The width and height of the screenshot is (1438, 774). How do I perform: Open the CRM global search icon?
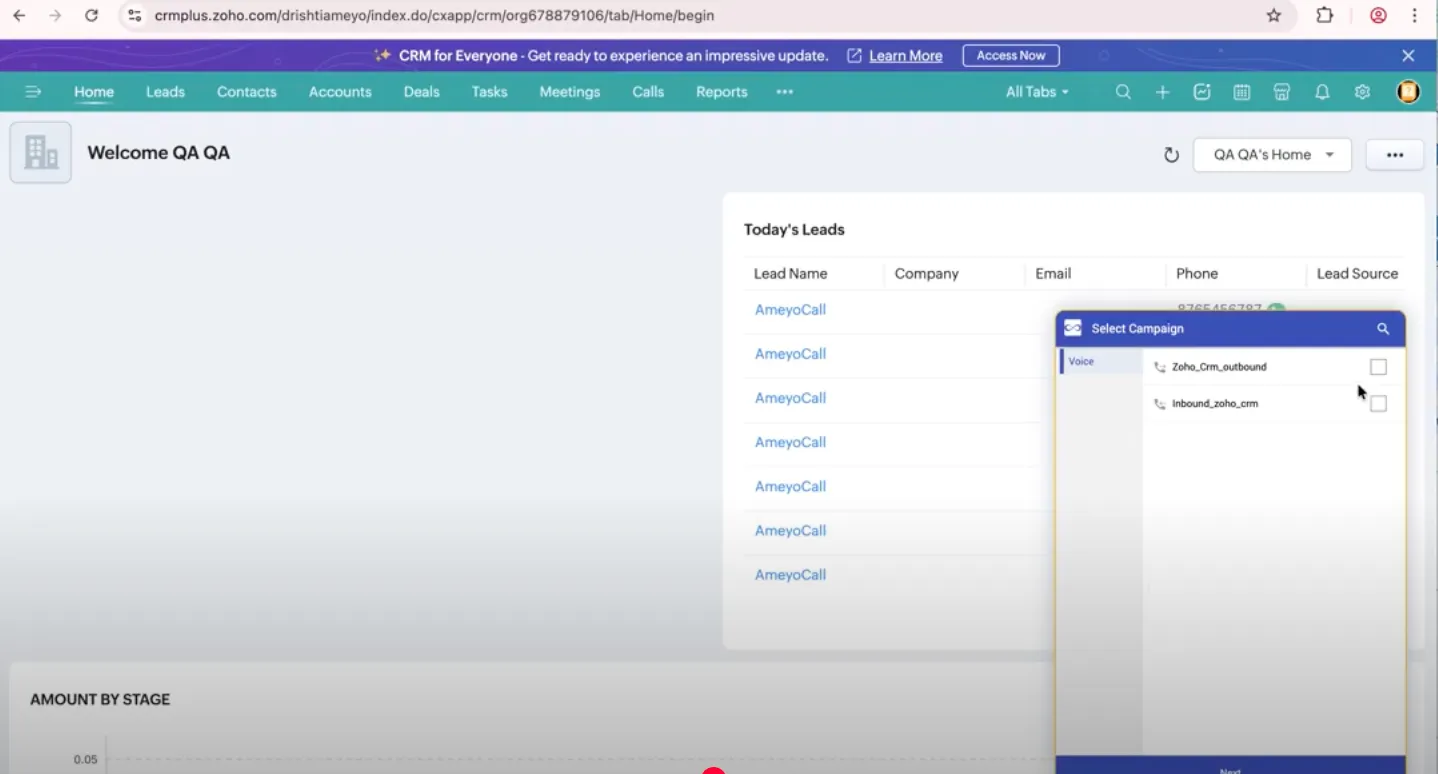coord(1123,92)
